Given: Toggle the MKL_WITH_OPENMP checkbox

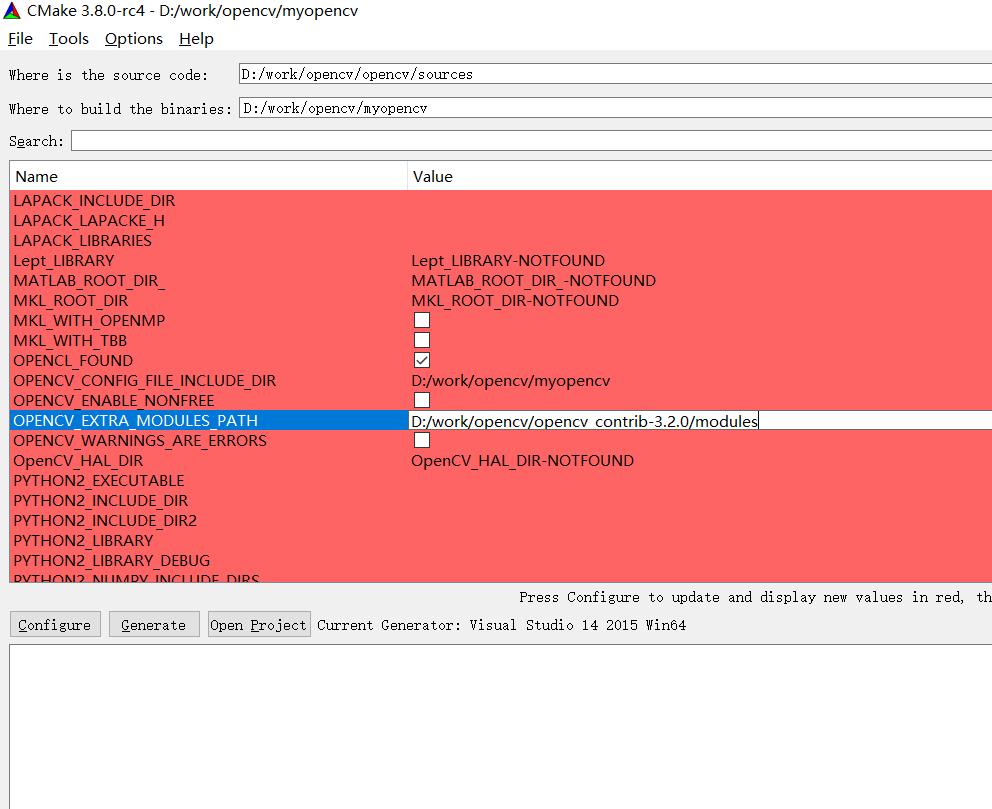Looking at the screenshot, I should [422, 320].
